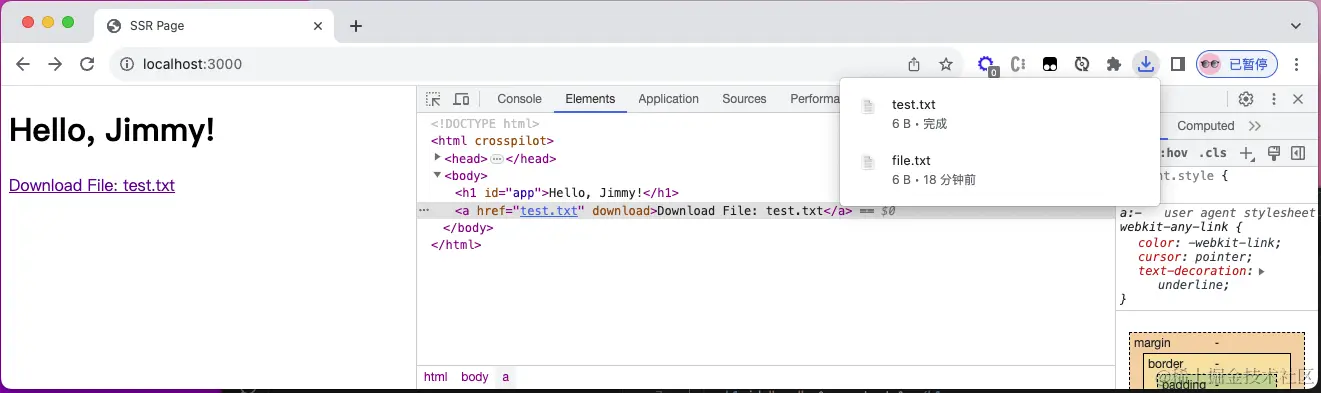Screen dimensions: 1321x393
Task: Go back to the previous page
Action: tap(23, 64)
